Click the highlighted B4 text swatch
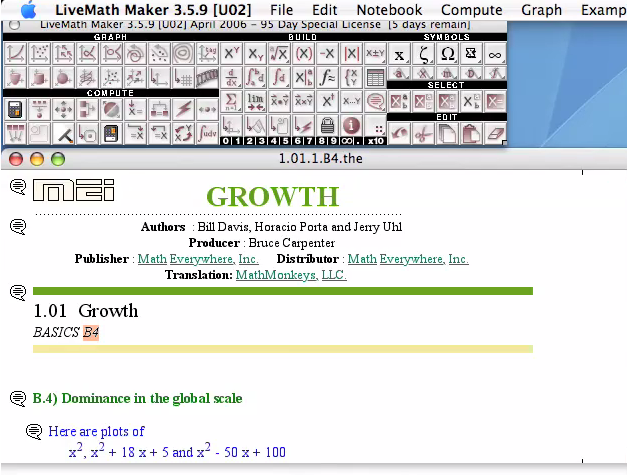Viewport: 627px width, 475px height. (x=91, y=332)
